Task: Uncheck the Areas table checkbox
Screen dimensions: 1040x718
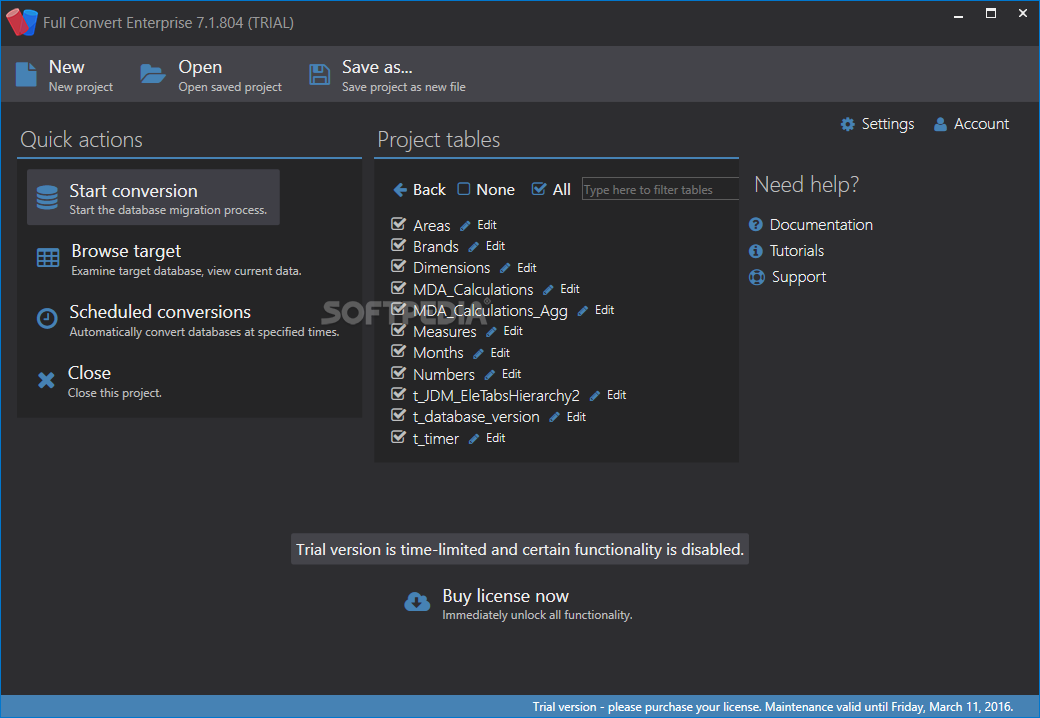Action: click(398, 224)
